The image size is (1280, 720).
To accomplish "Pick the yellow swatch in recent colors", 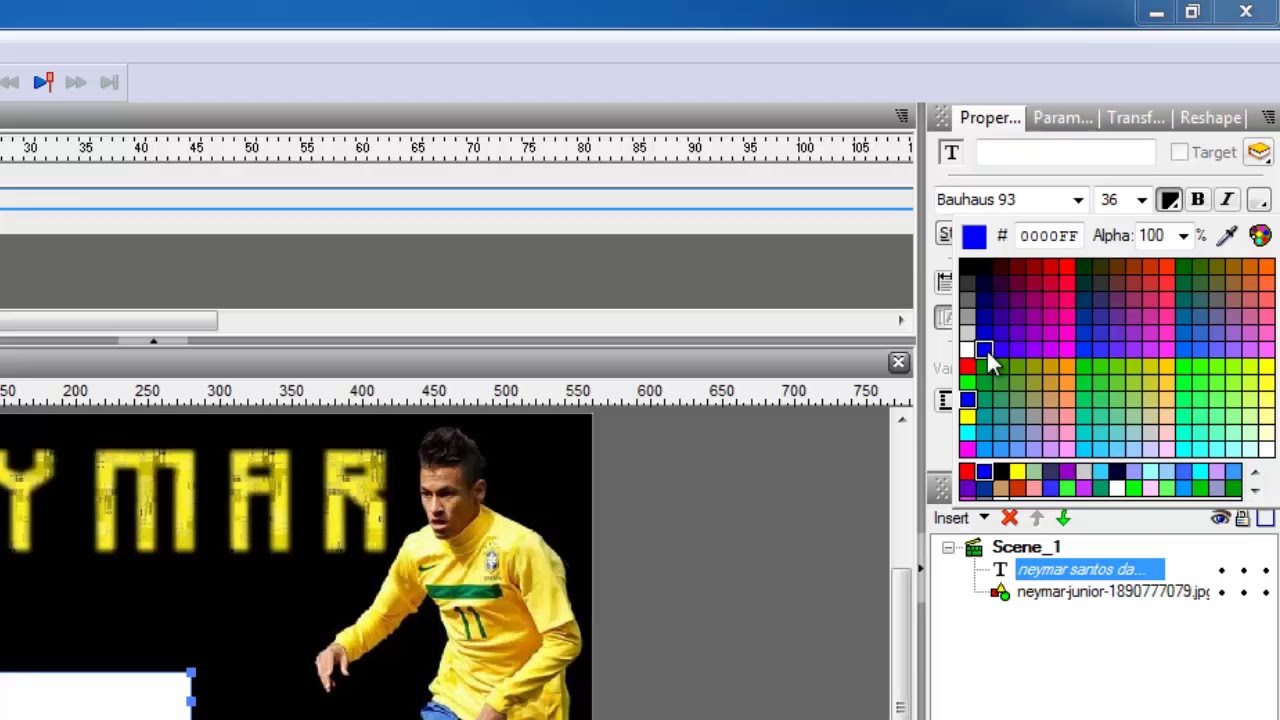I will pos(1017,472).
